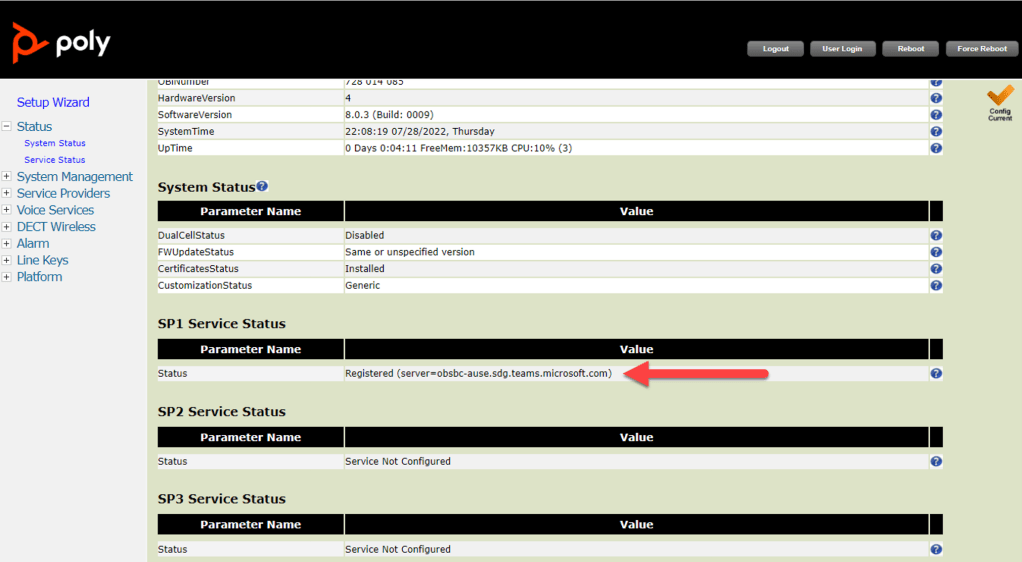This screenshot has width=1022, height=562.
Task: Click help icon for SP2 Status row
Action: point(936,462)
